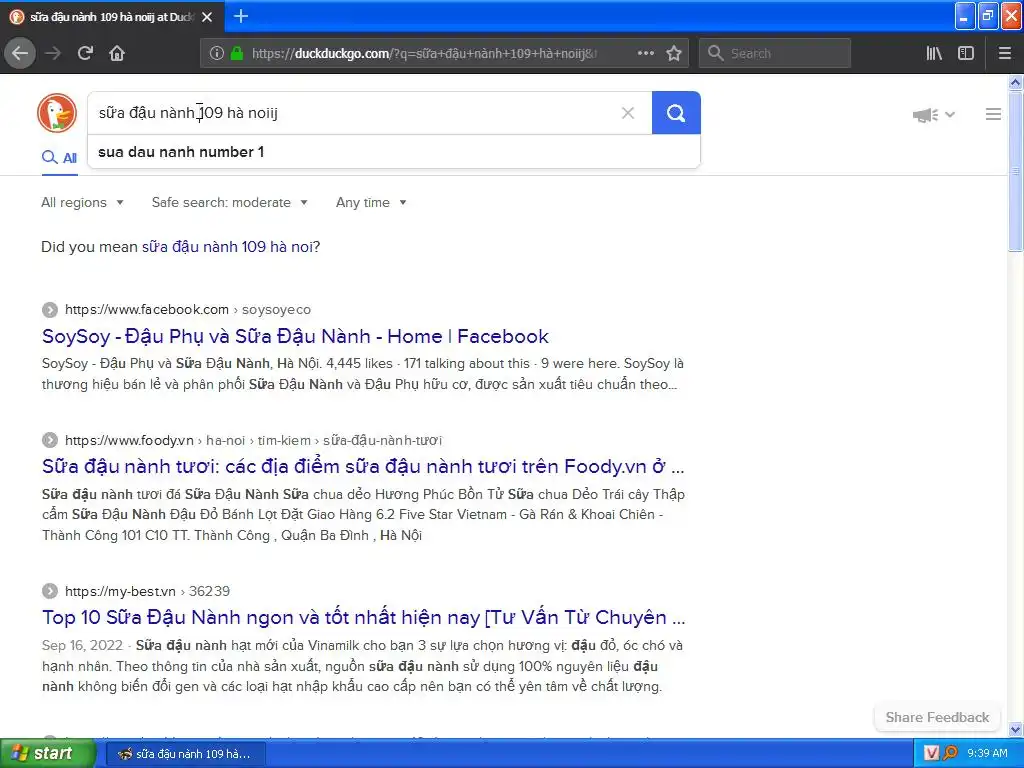This screenshot has width=1024, height=768.
Task: Click the Share Feedback button
Action: 937,718
